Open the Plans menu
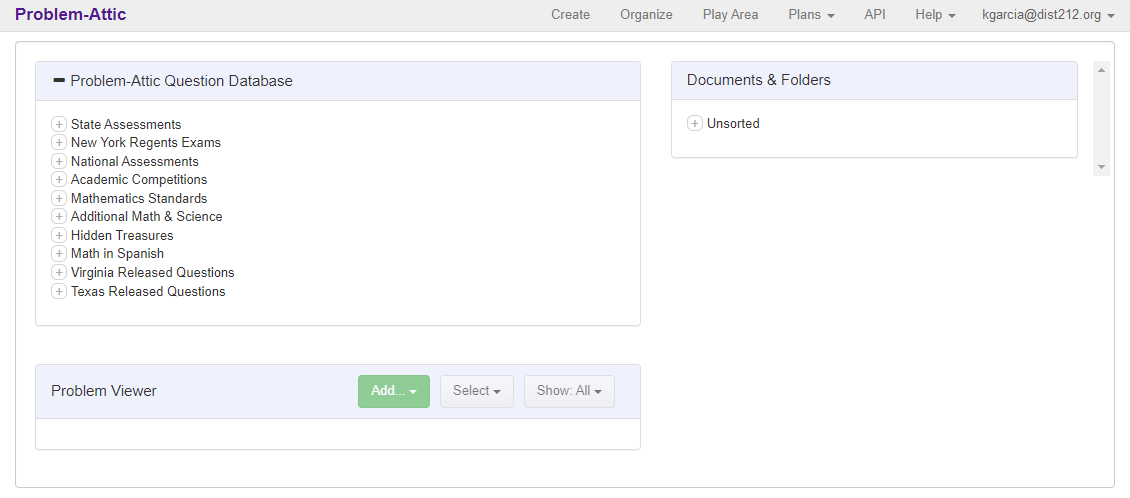The height and width of the screenshot is (498, 1130). click(811, 14)
